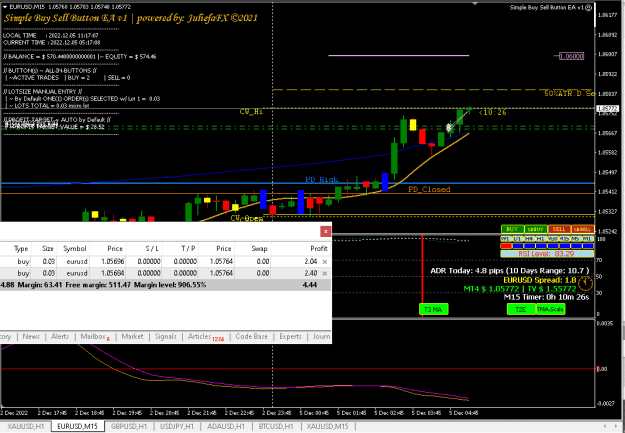The height and width of the screenshot is (433, 625).
Task: Click the clSELL close-sell button
Action: coord(582,229)
